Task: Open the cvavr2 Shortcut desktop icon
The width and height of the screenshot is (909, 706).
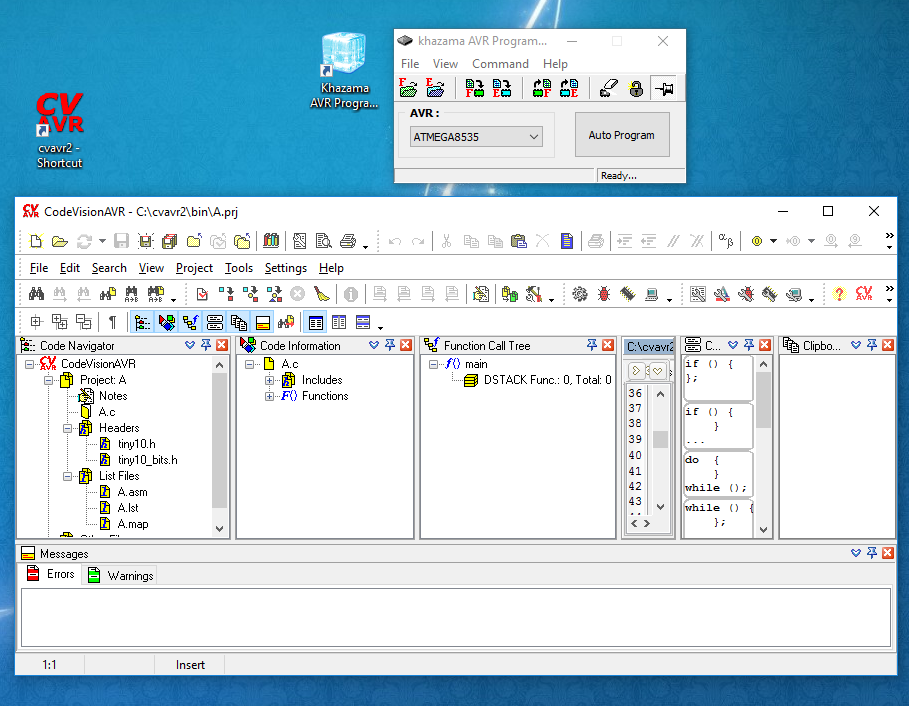Action: point(60,130)
